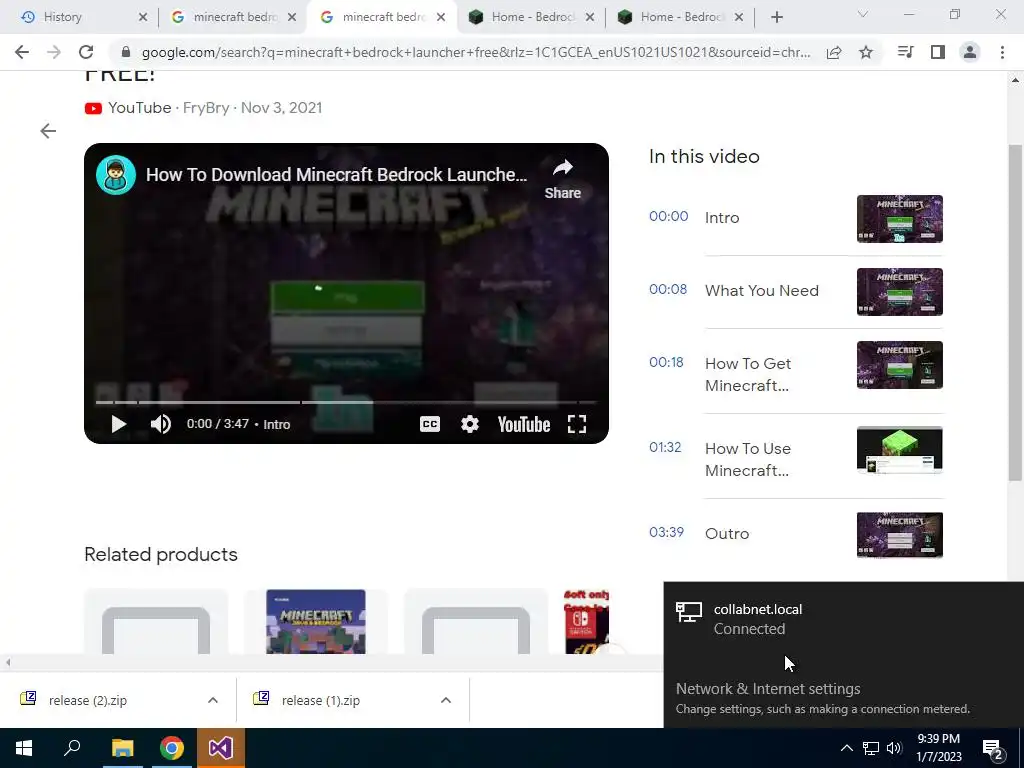Image resolution: width=1024 pixels, height=768 pixels.
Task: Click the YouTube logo in the player
Action: (x=523, y=424)
